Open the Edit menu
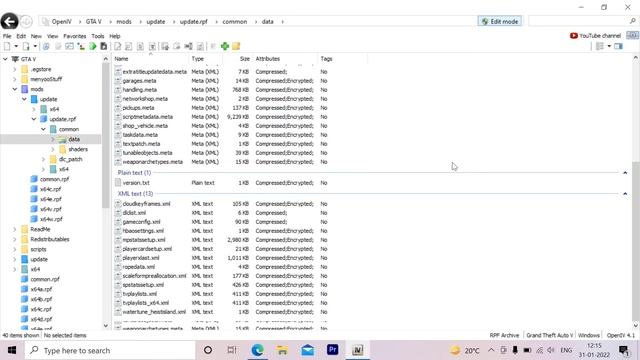This screenshot has height=360, width=640. coord(21,36)
